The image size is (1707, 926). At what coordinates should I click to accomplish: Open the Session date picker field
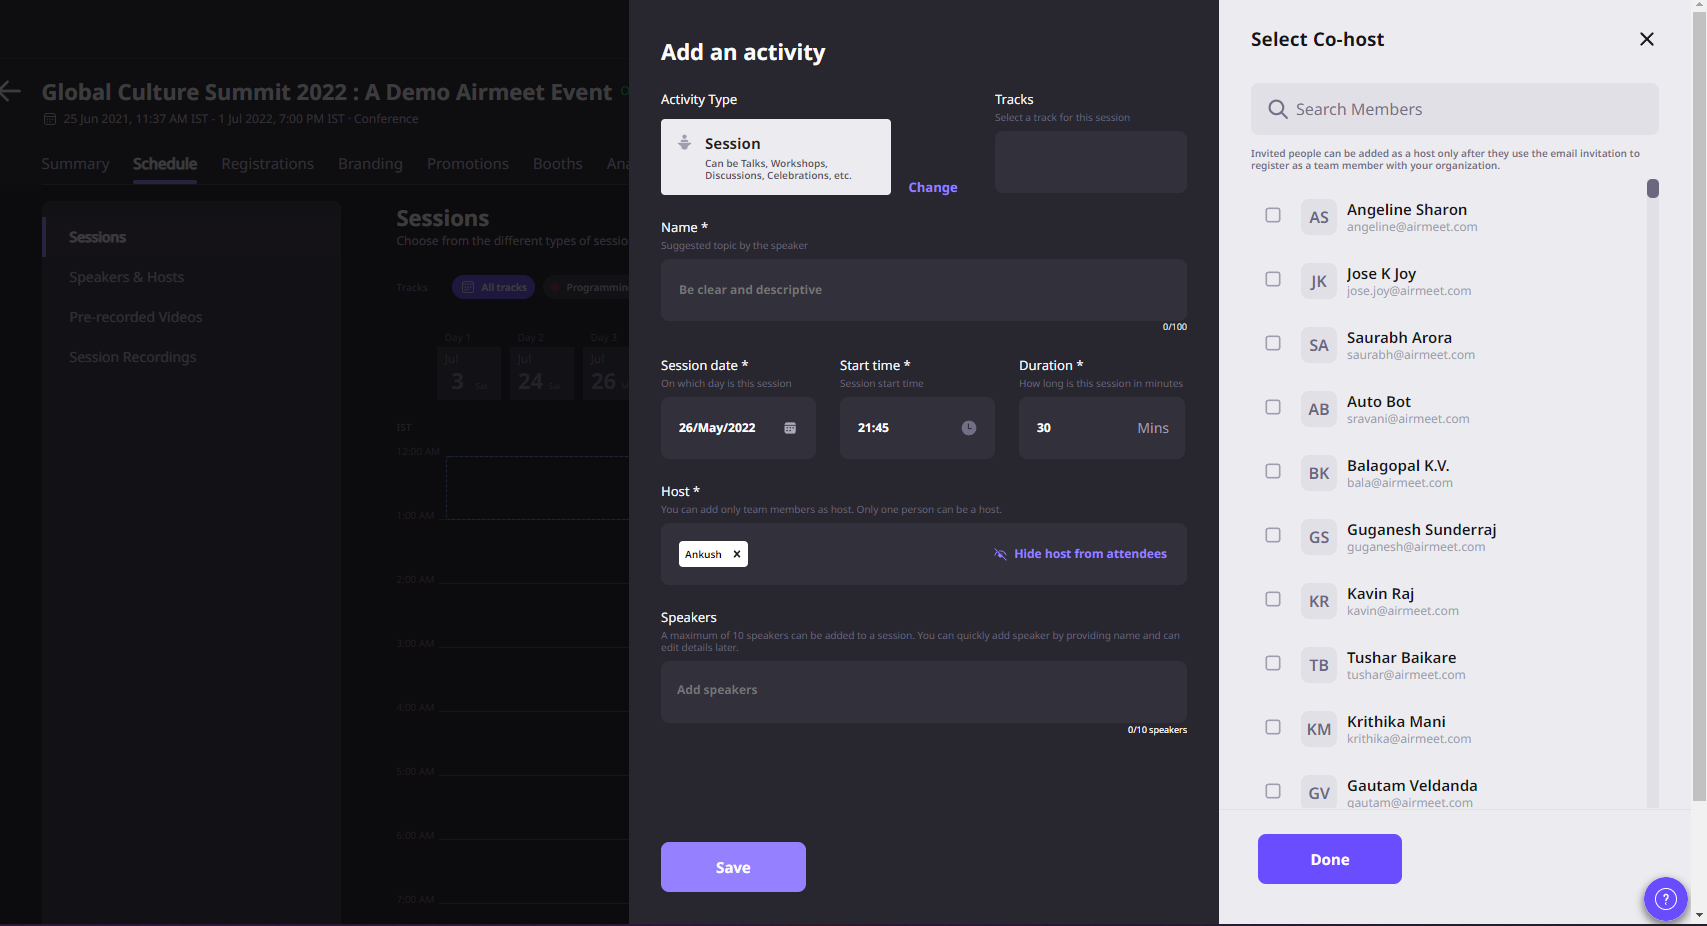coord(738,428)
